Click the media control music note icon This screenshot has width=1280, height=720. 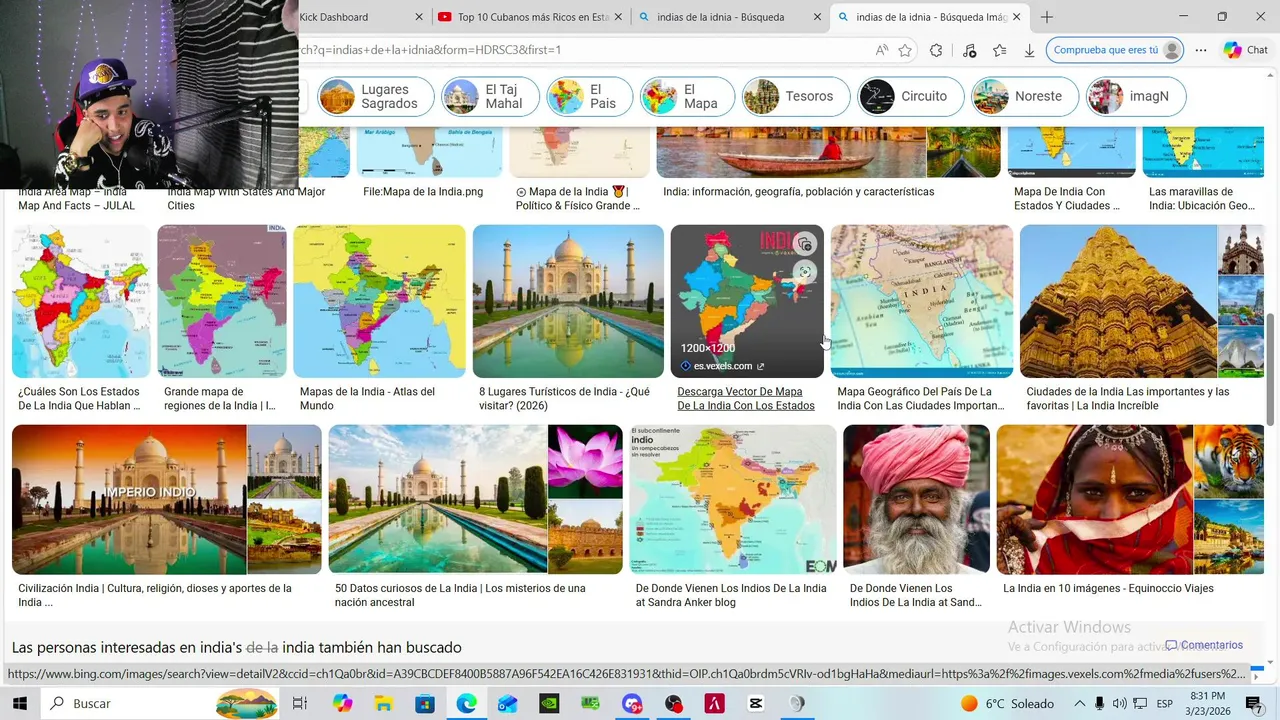pyautogui.click(x=969, y=50)
